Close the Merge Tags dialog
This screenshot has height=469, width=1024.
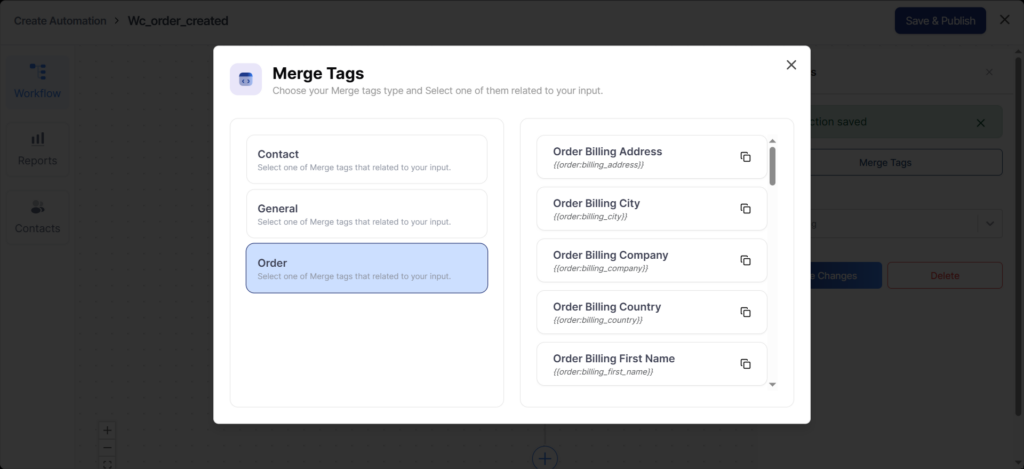pos(791,65)
